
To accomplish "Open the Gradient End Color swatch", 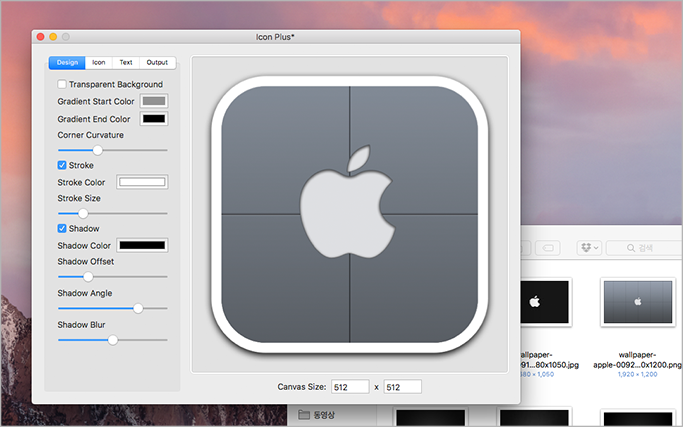I will [x=154, y=119].
